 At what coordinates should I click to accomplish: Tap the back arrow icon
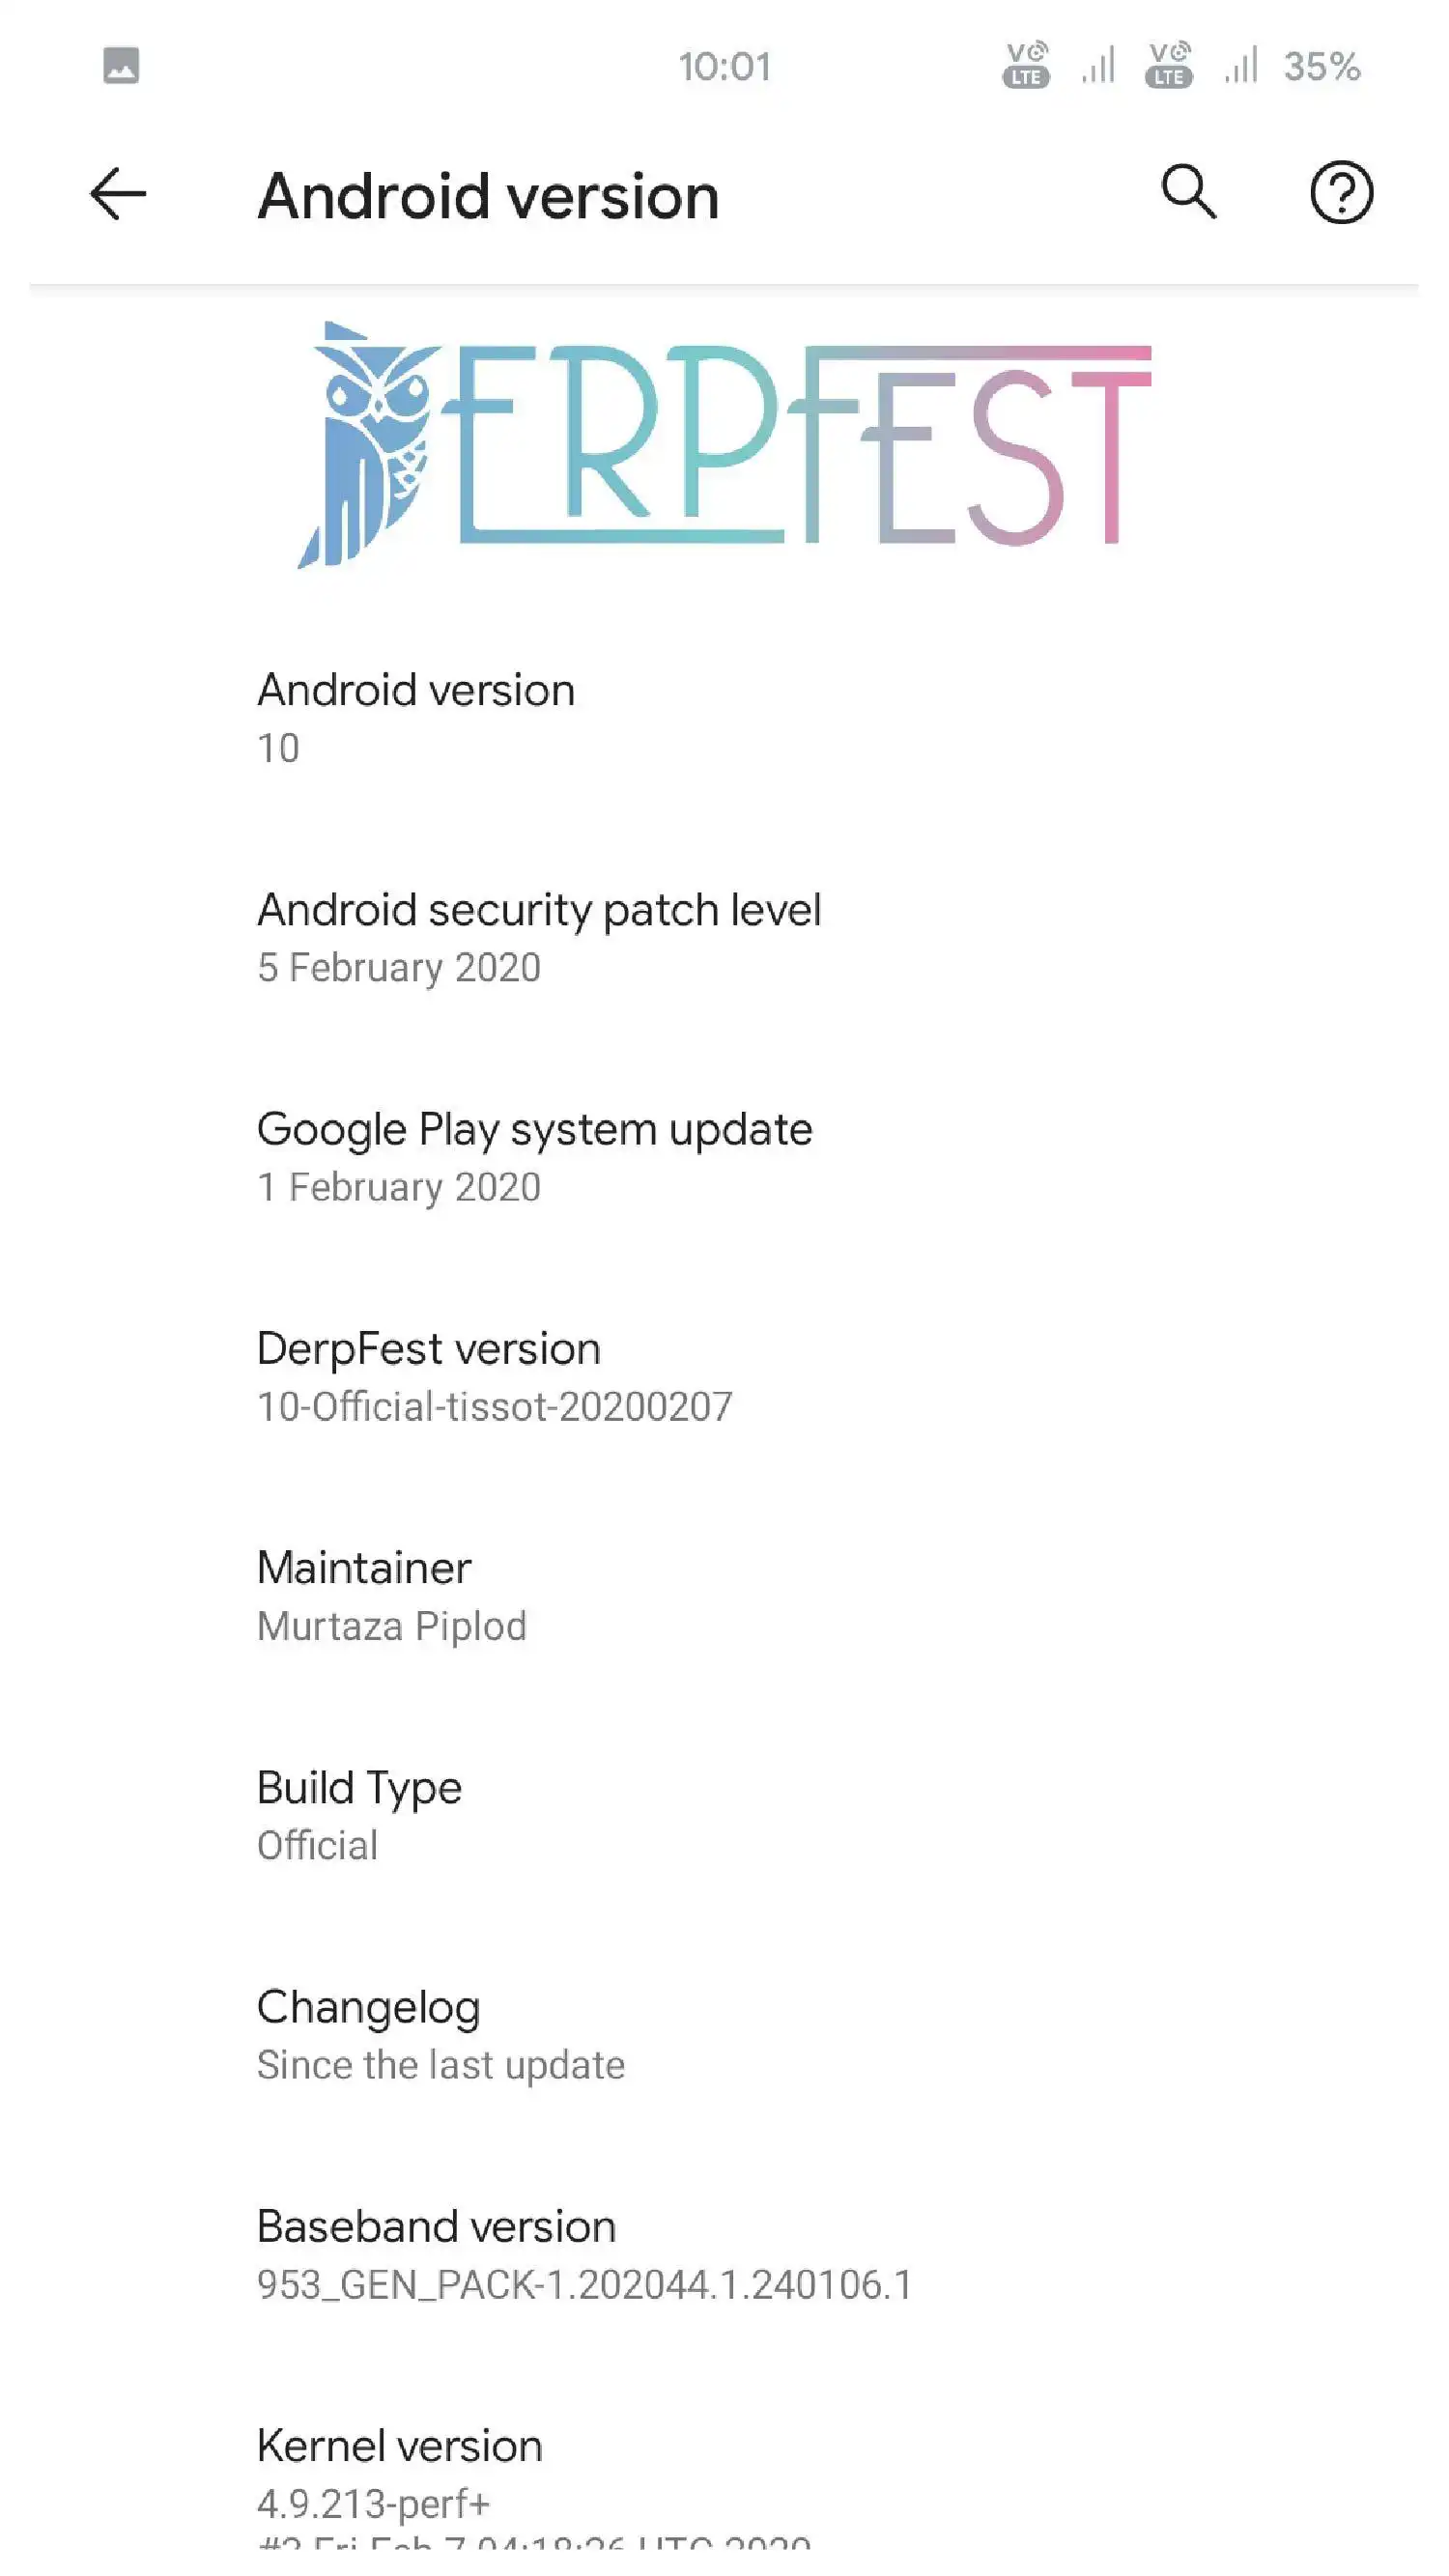click(x=118, y=194)
